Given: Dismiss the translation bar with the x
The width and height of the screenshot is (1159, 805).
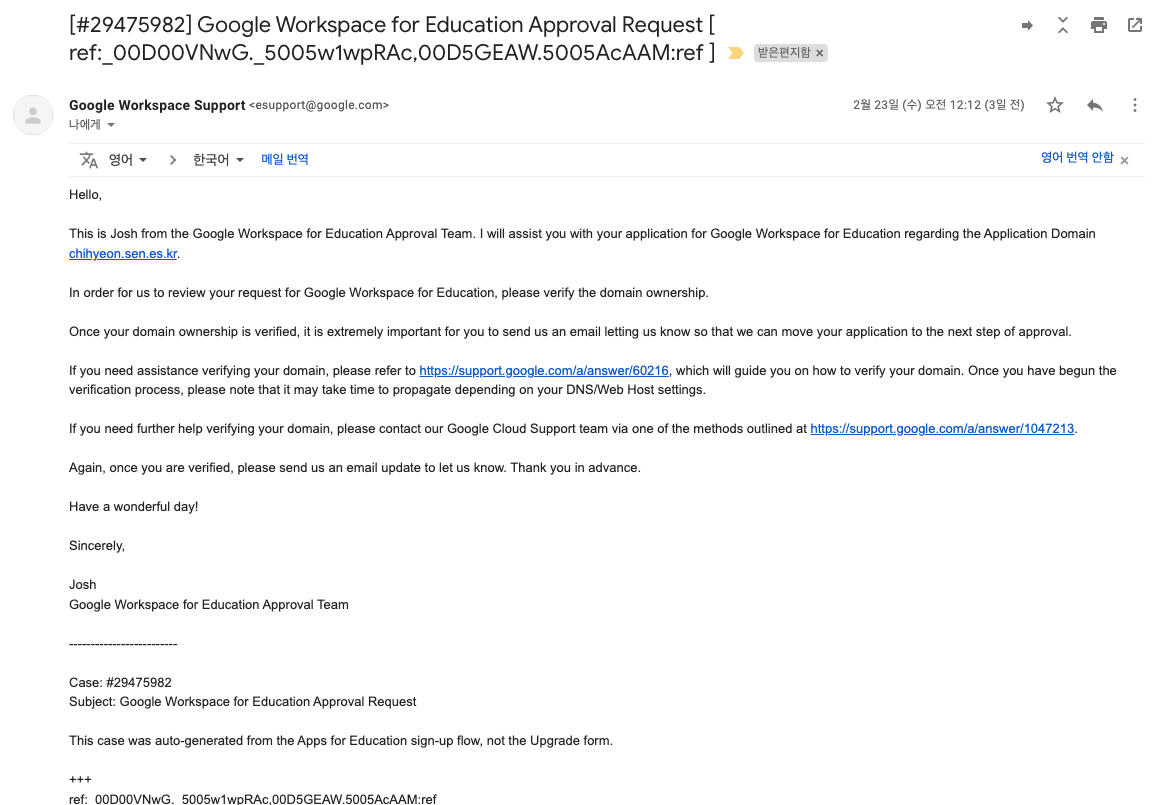Looking at the screenshot, I should [1124, 160].
